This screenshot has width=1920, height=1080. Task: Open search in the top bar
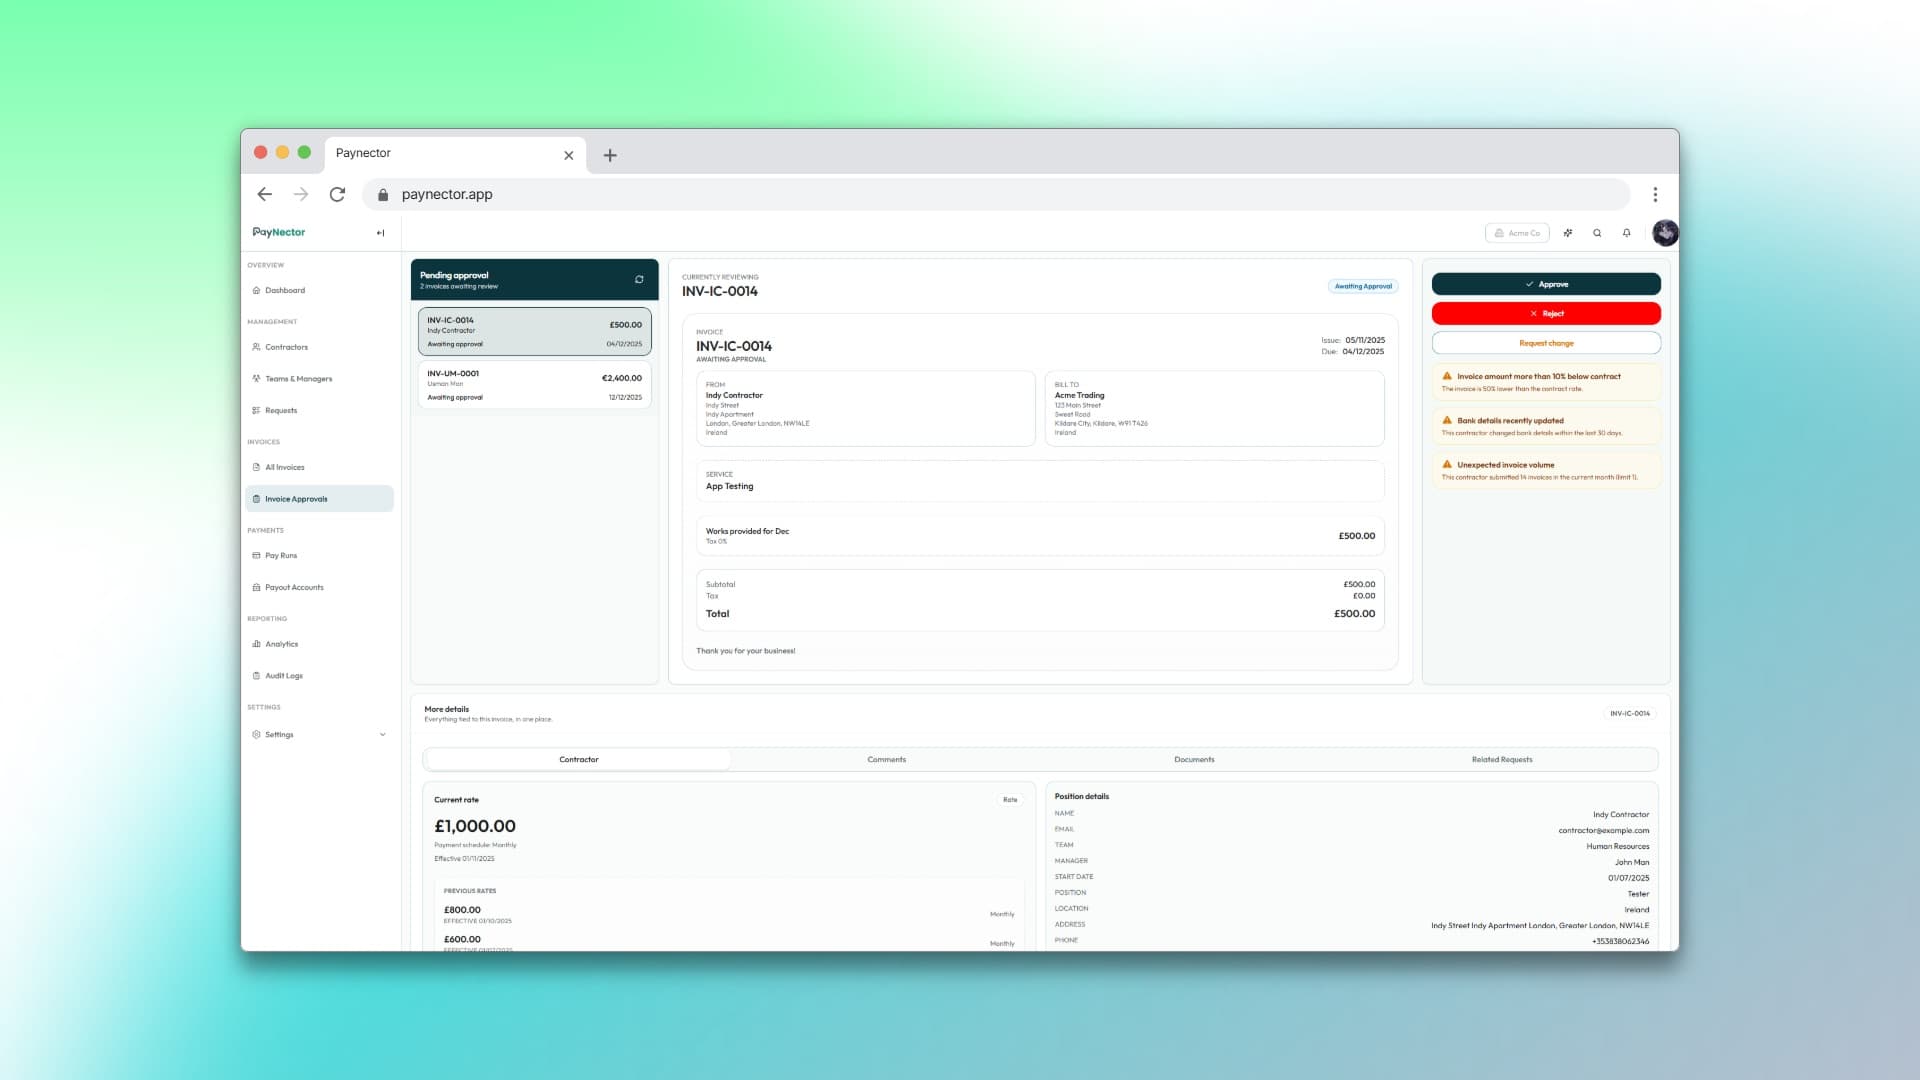[1597, 232]
